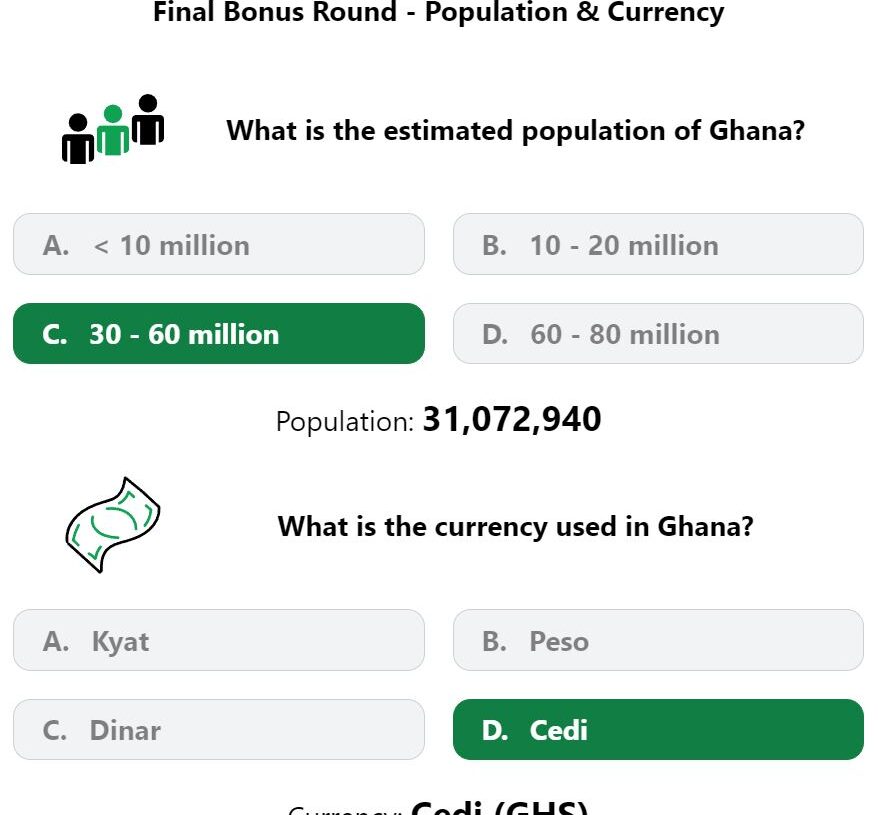Click the three-people population icon
This screenshot has width=878, height=815.
113,129
